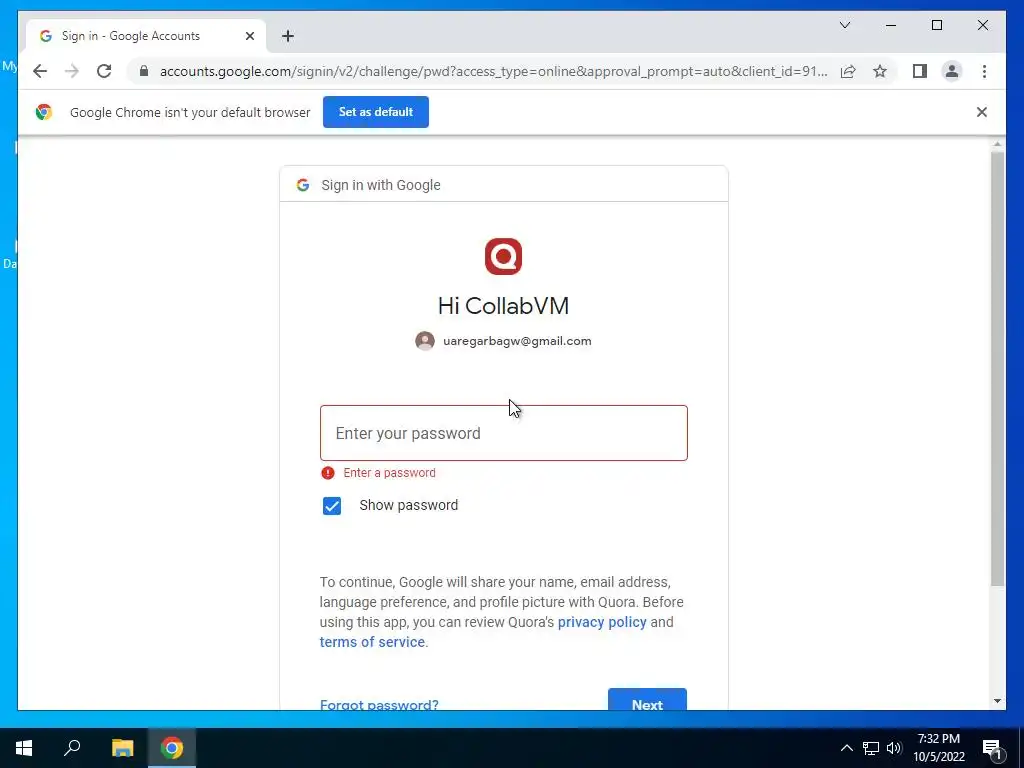1024x768 pixels.
Task: Open Windows taskbar search
Action: (x=72, y=748)
